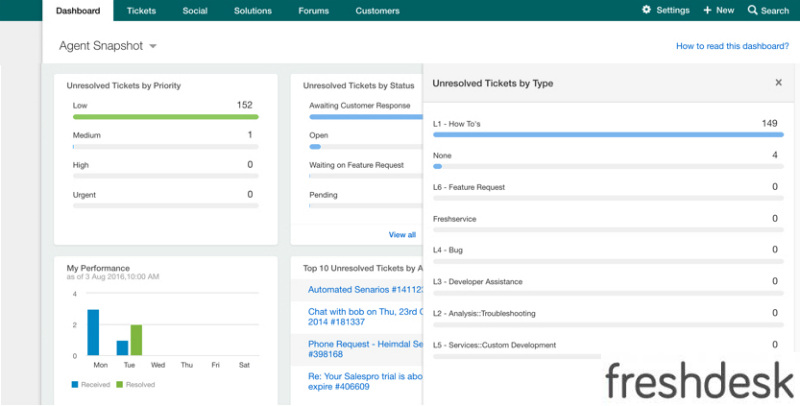Open the Social tab

coord(194,11)
